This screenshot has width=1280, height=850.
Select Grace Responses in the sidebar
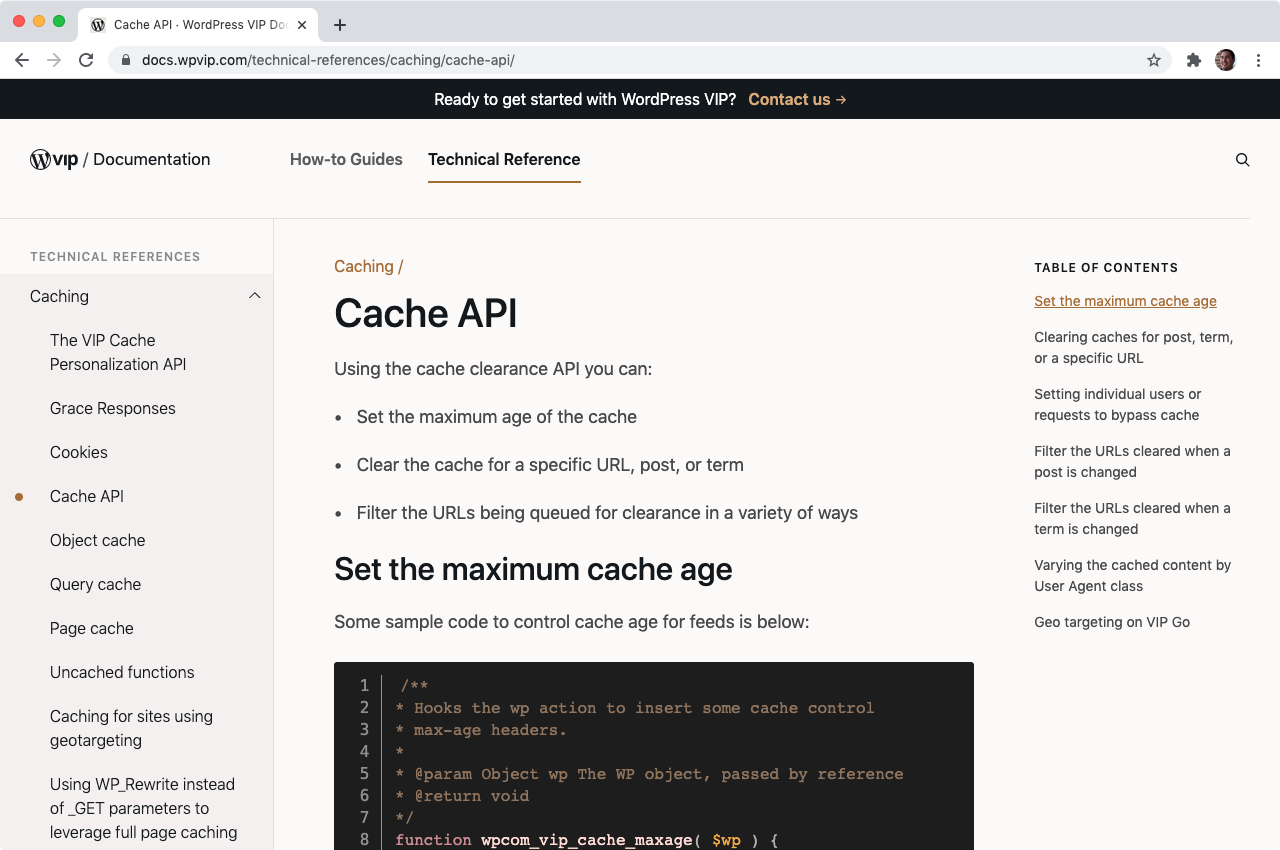pos(112,408)
